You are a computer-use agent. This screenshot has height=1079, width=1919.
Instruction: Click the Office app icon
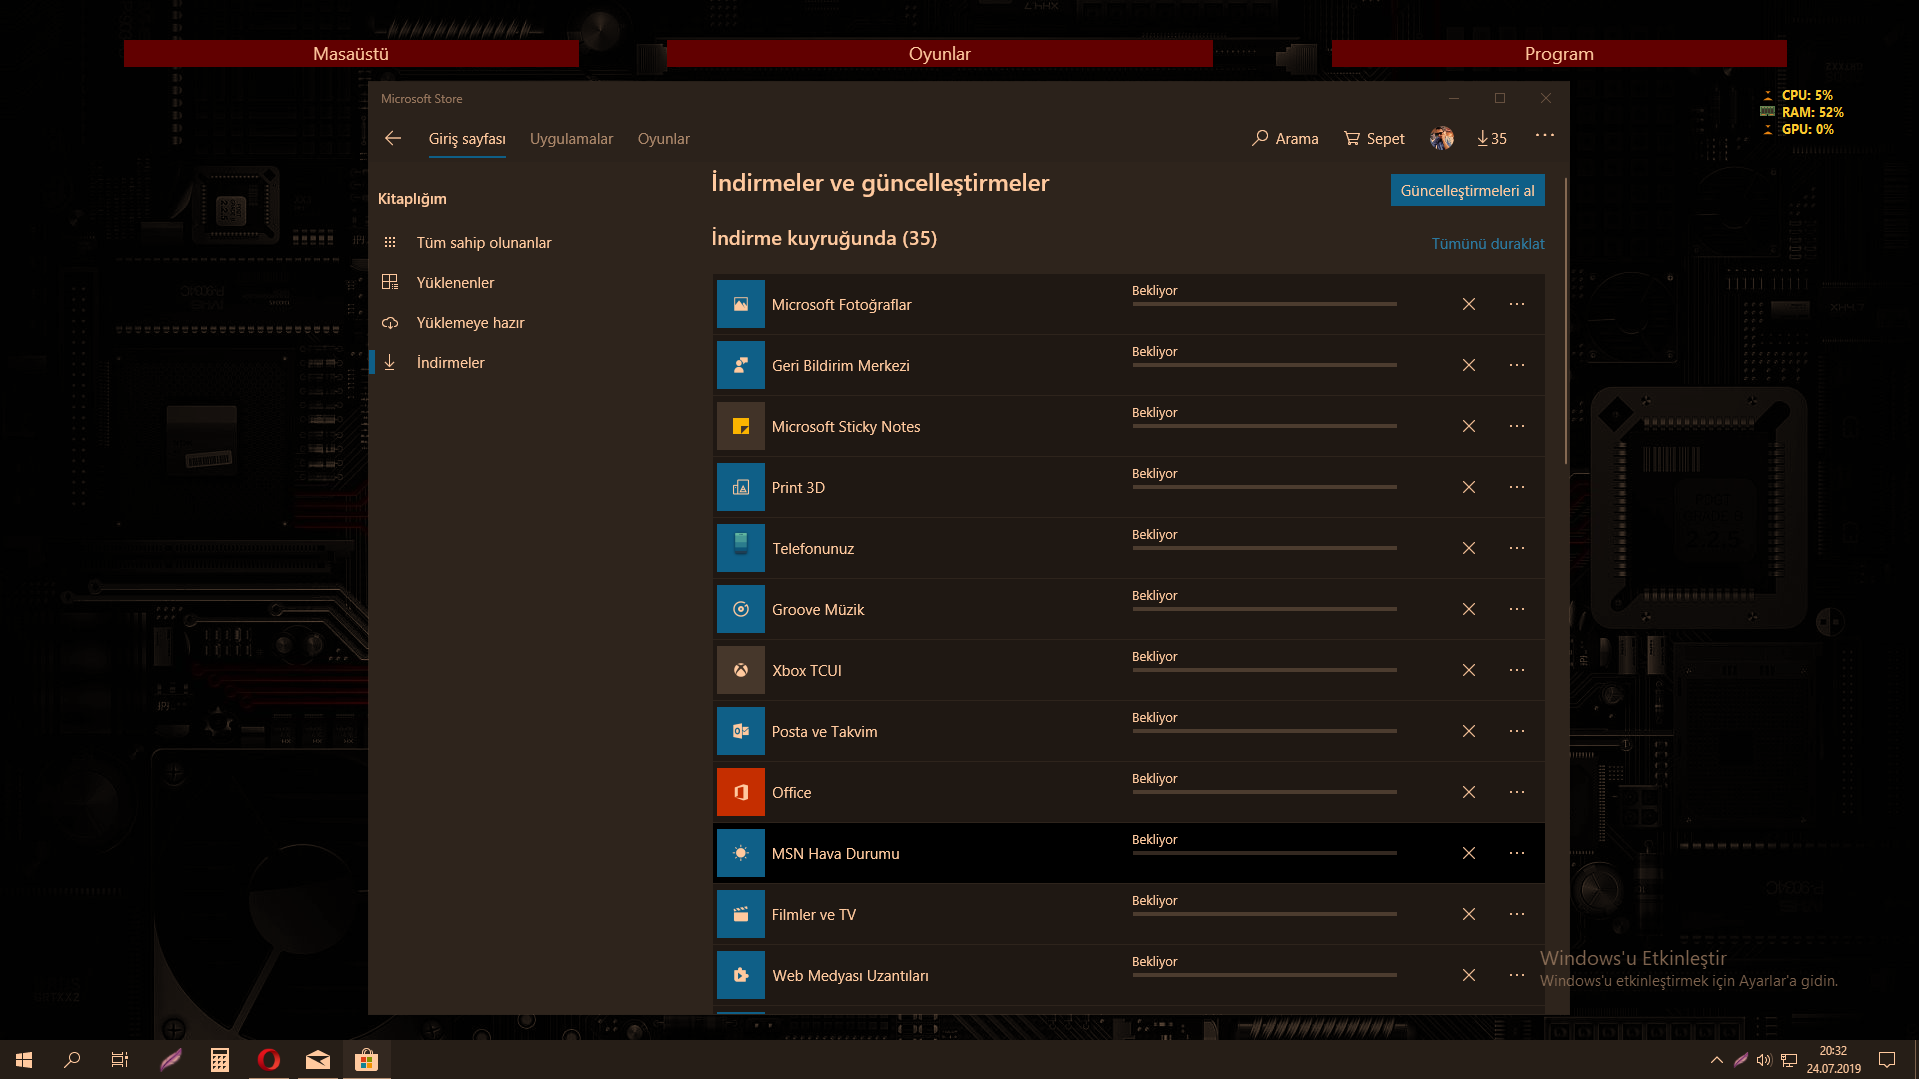click(741, 792)
